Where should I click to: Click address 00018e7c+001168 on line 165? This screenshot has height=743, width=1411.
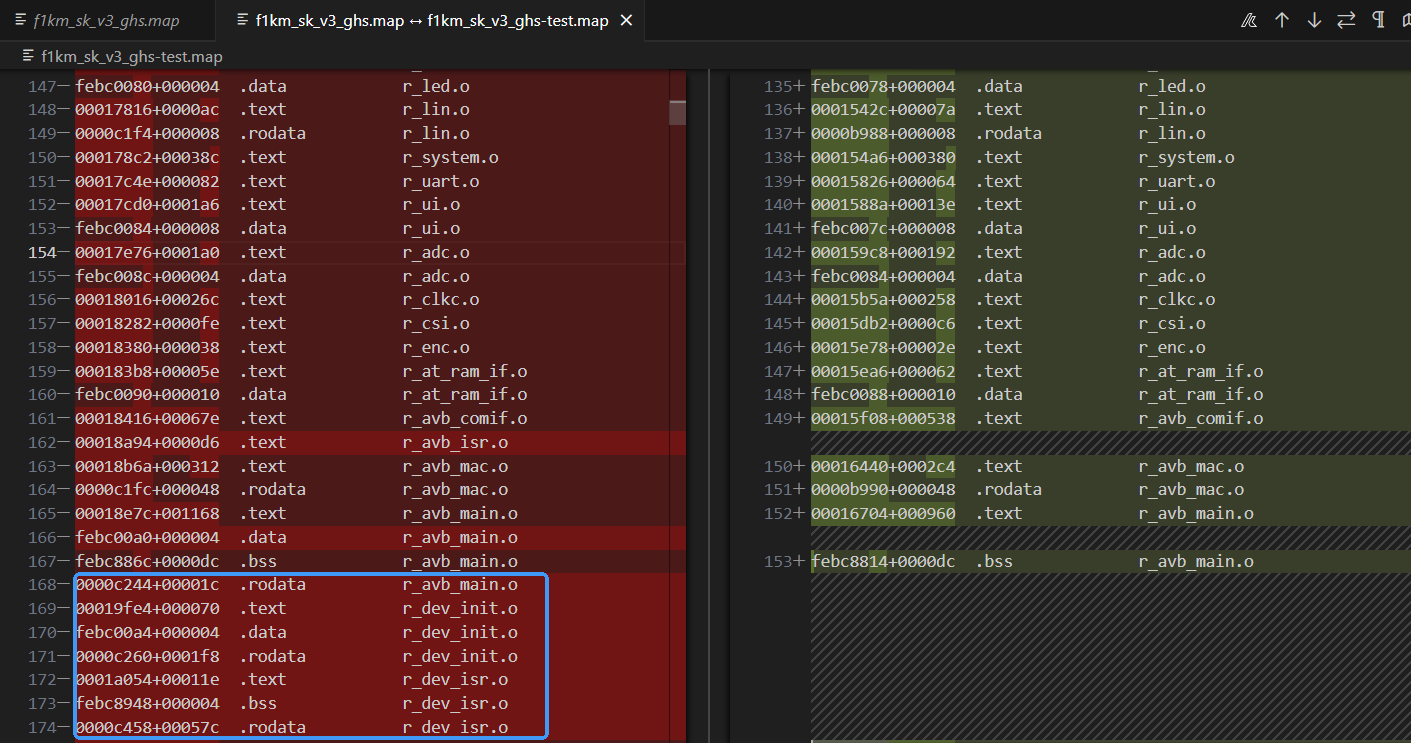tap(147, 513)
